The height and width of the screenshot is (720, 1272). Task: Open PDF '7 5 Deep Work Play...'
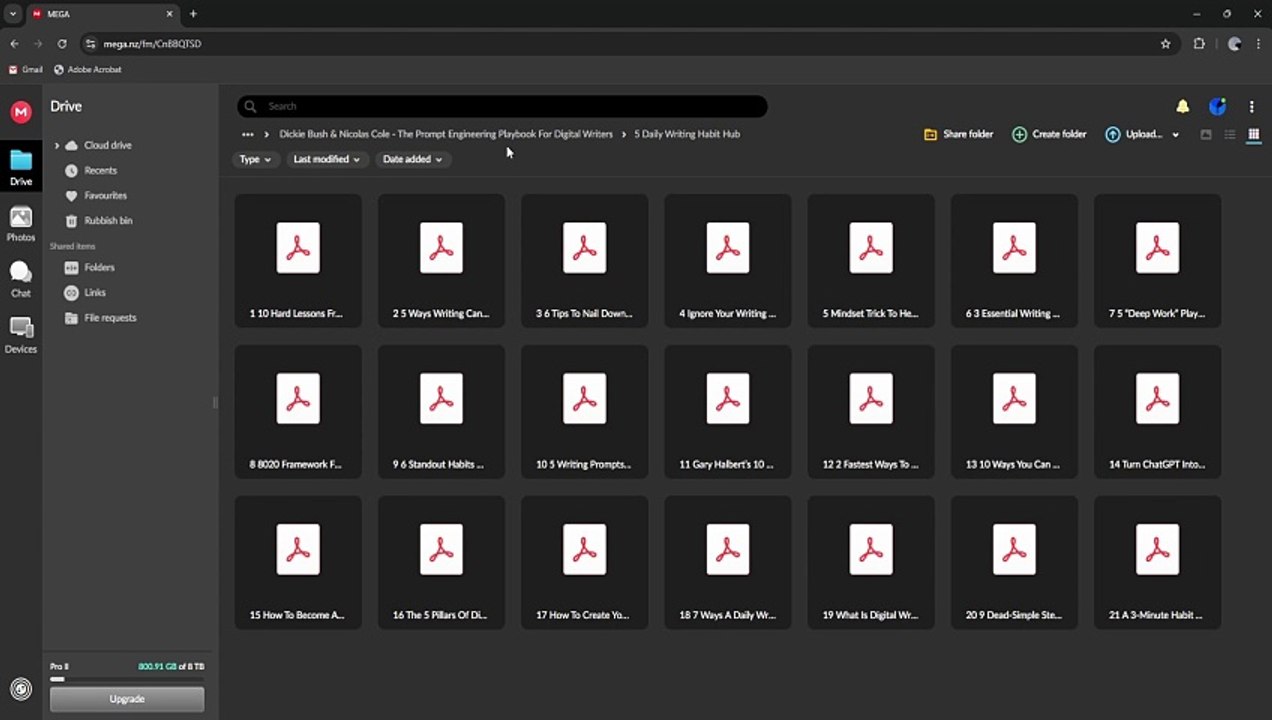[x=1157, y=260]
